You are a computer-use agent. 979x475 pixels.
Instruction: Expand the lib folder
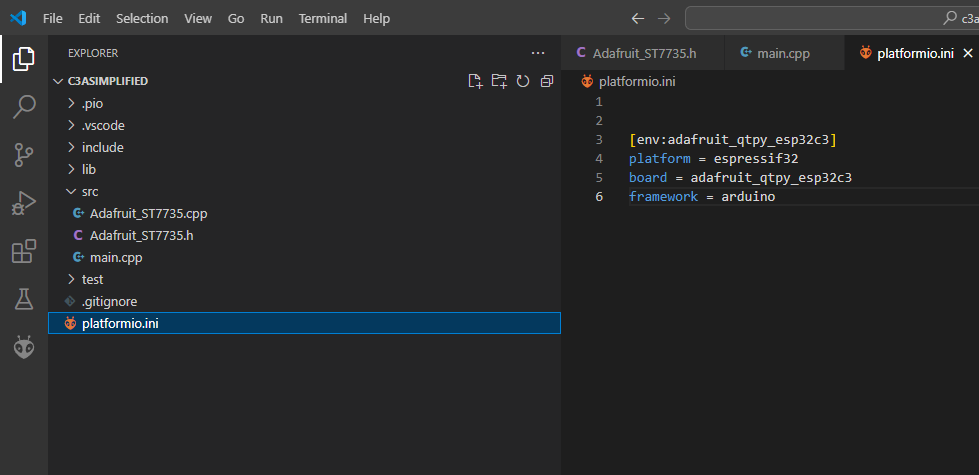tap(88, 169)
